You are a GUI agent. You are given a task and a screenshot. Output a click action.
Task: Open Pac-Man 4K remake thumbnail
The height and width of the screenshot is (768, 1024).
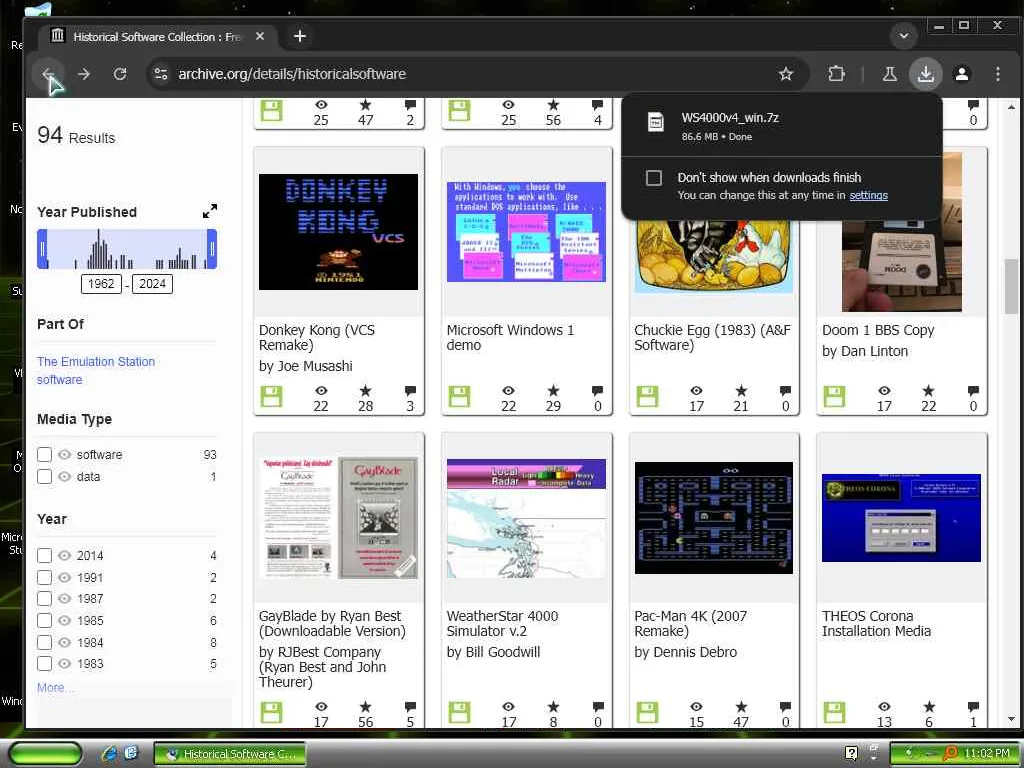[714, 517]
